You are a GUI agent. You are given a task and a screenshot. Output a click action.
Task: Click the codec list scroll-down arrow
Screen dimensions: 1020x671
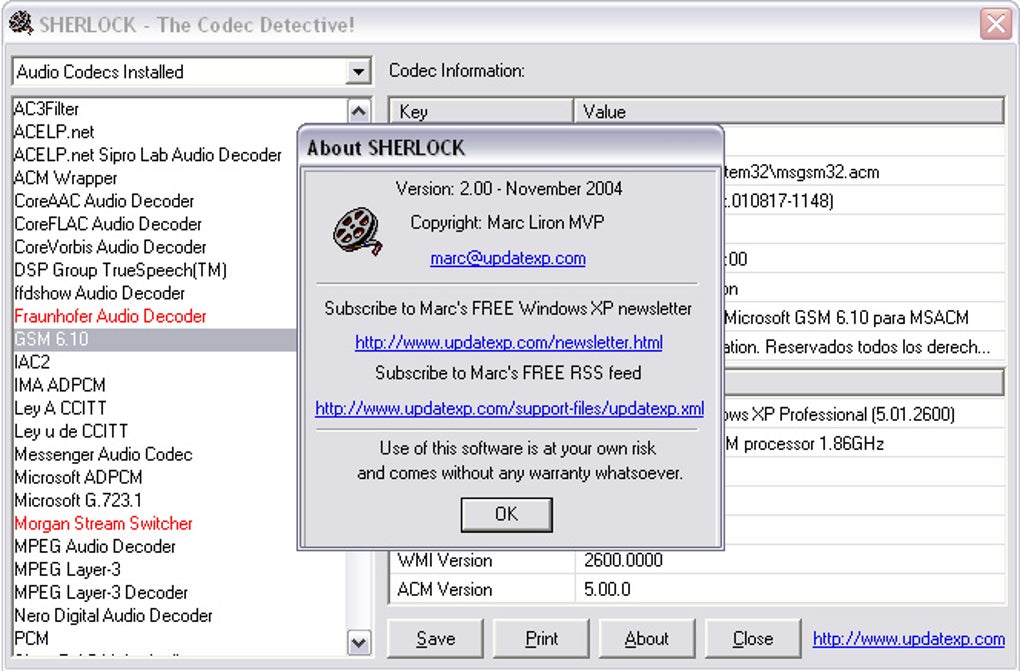(359, 643)
